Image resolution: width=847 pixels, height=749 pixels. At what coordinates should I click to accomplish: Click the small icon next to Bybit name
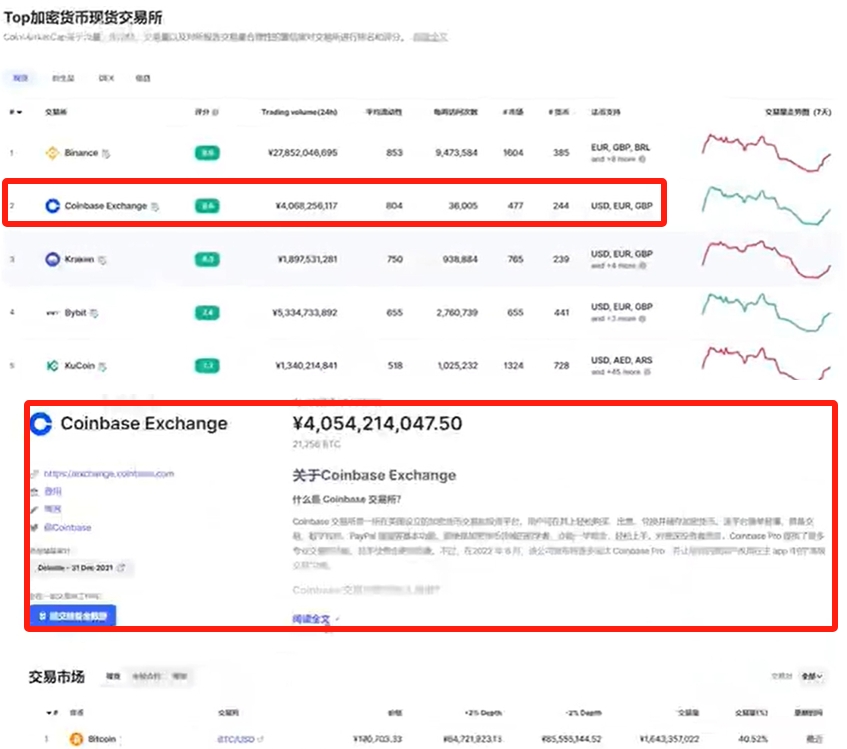tap(94, 313)
